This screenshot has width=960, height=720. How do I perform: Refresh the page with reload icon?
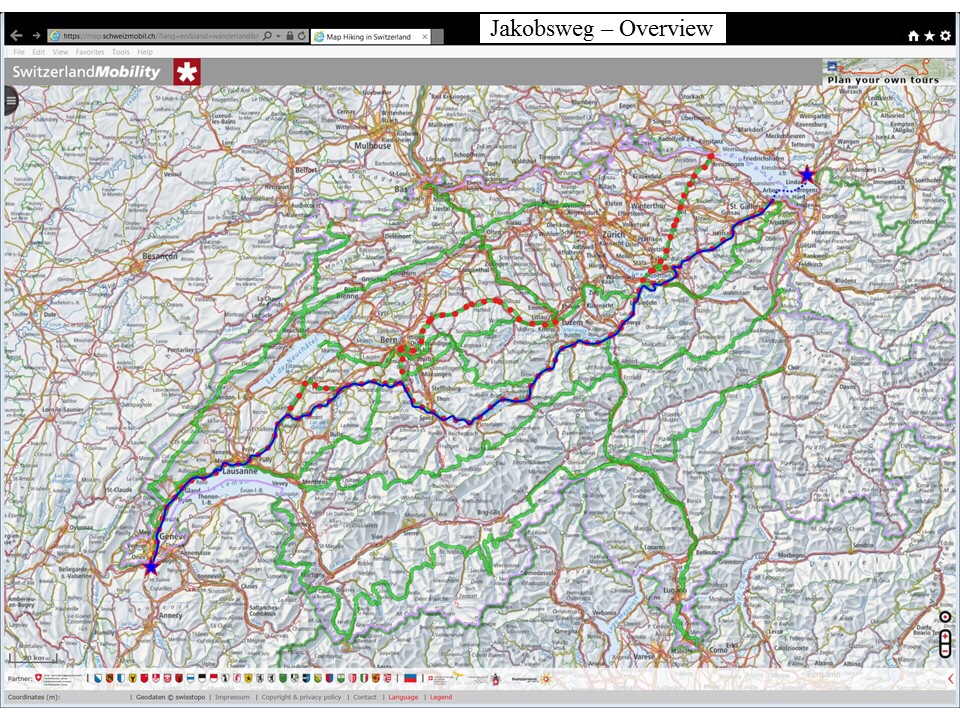302,36
